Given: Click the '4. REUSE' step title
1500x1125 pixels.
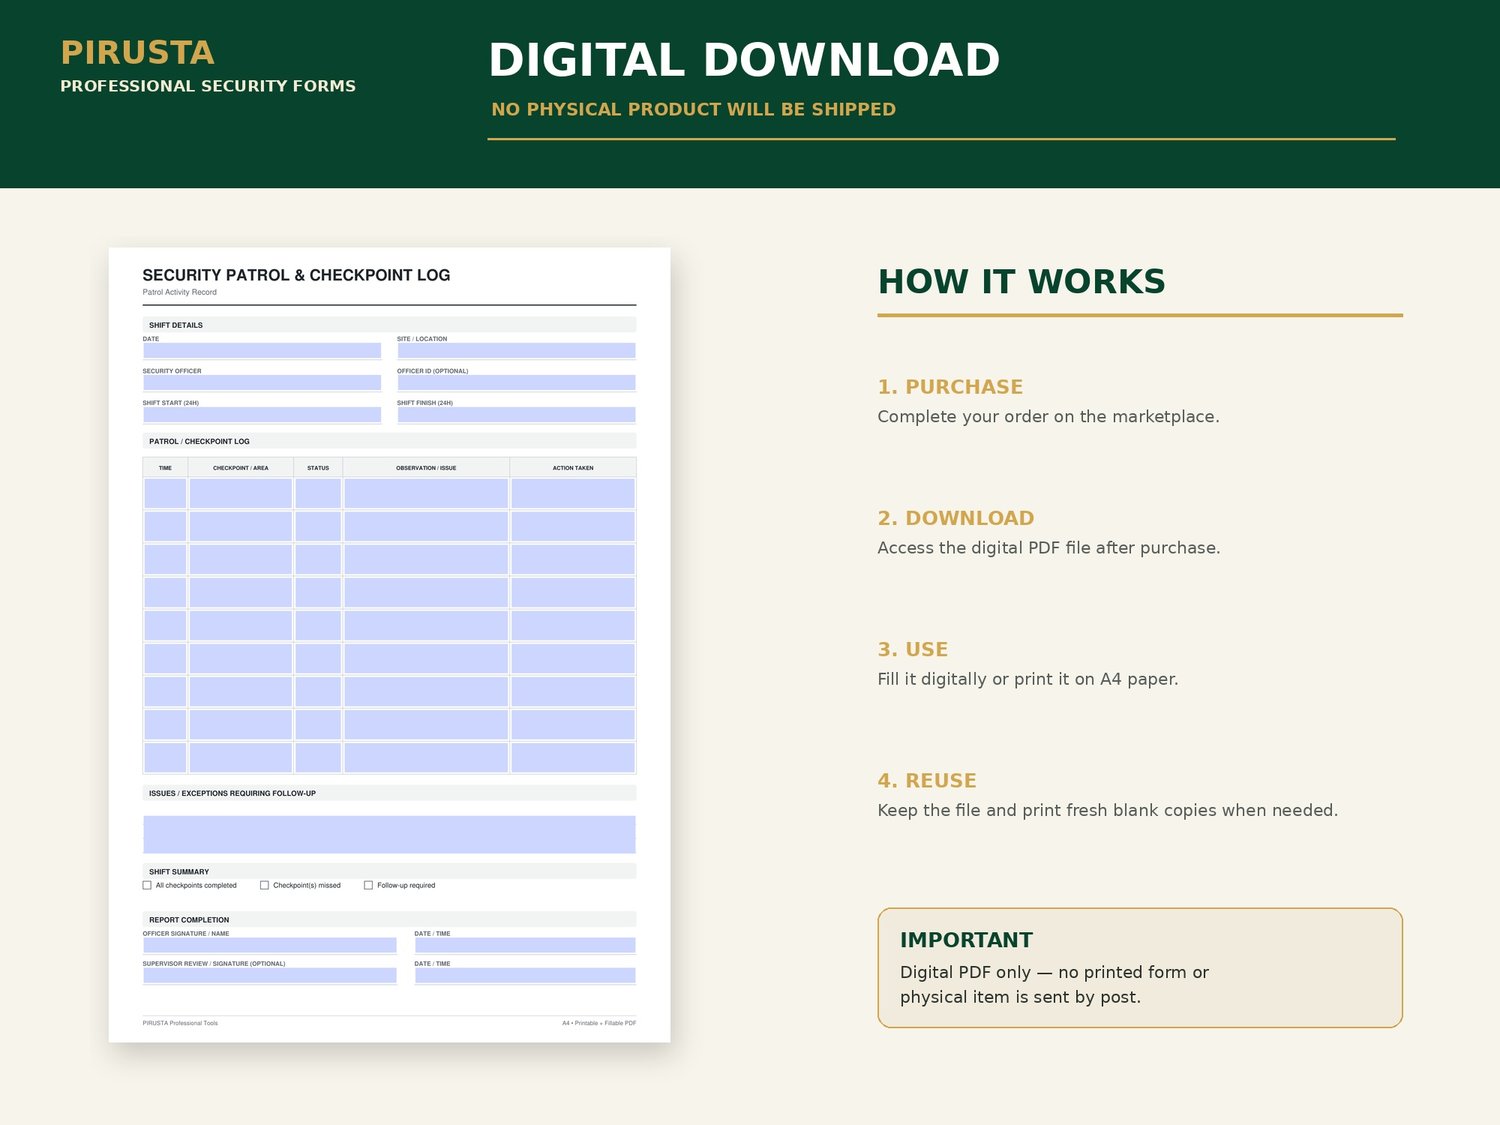Looking at the screenshot, I should coord(927,781).
